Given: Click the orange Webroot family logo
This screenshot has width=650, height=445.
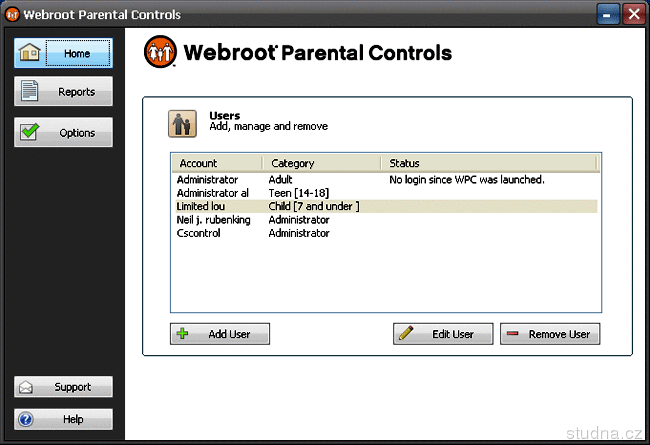Looking at the screenshot, I should [160, 52].
